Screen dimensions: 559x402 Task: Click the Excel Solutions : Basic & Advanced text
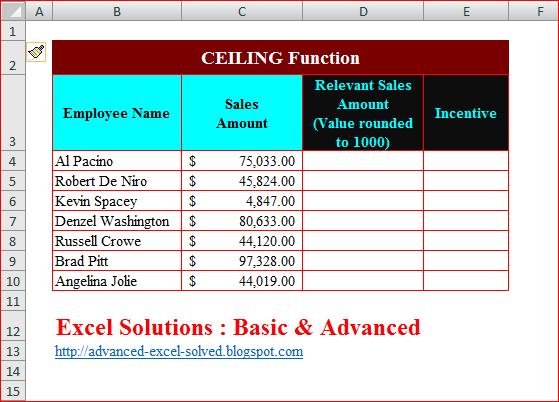pyautogui.click(x=238, y=327)
